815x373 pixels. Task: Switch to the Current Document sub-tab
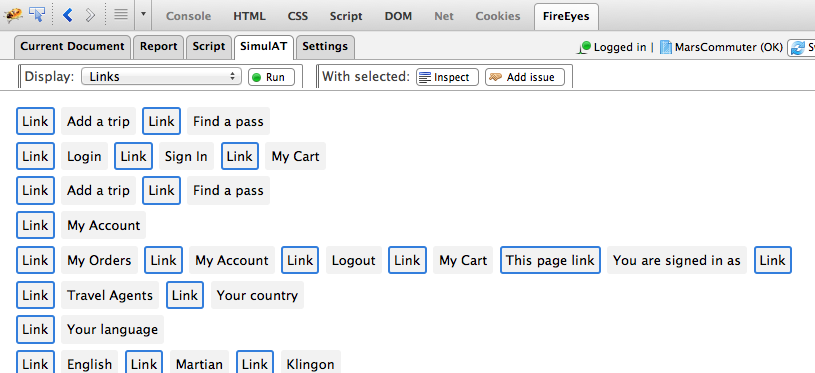pos(72,47)
